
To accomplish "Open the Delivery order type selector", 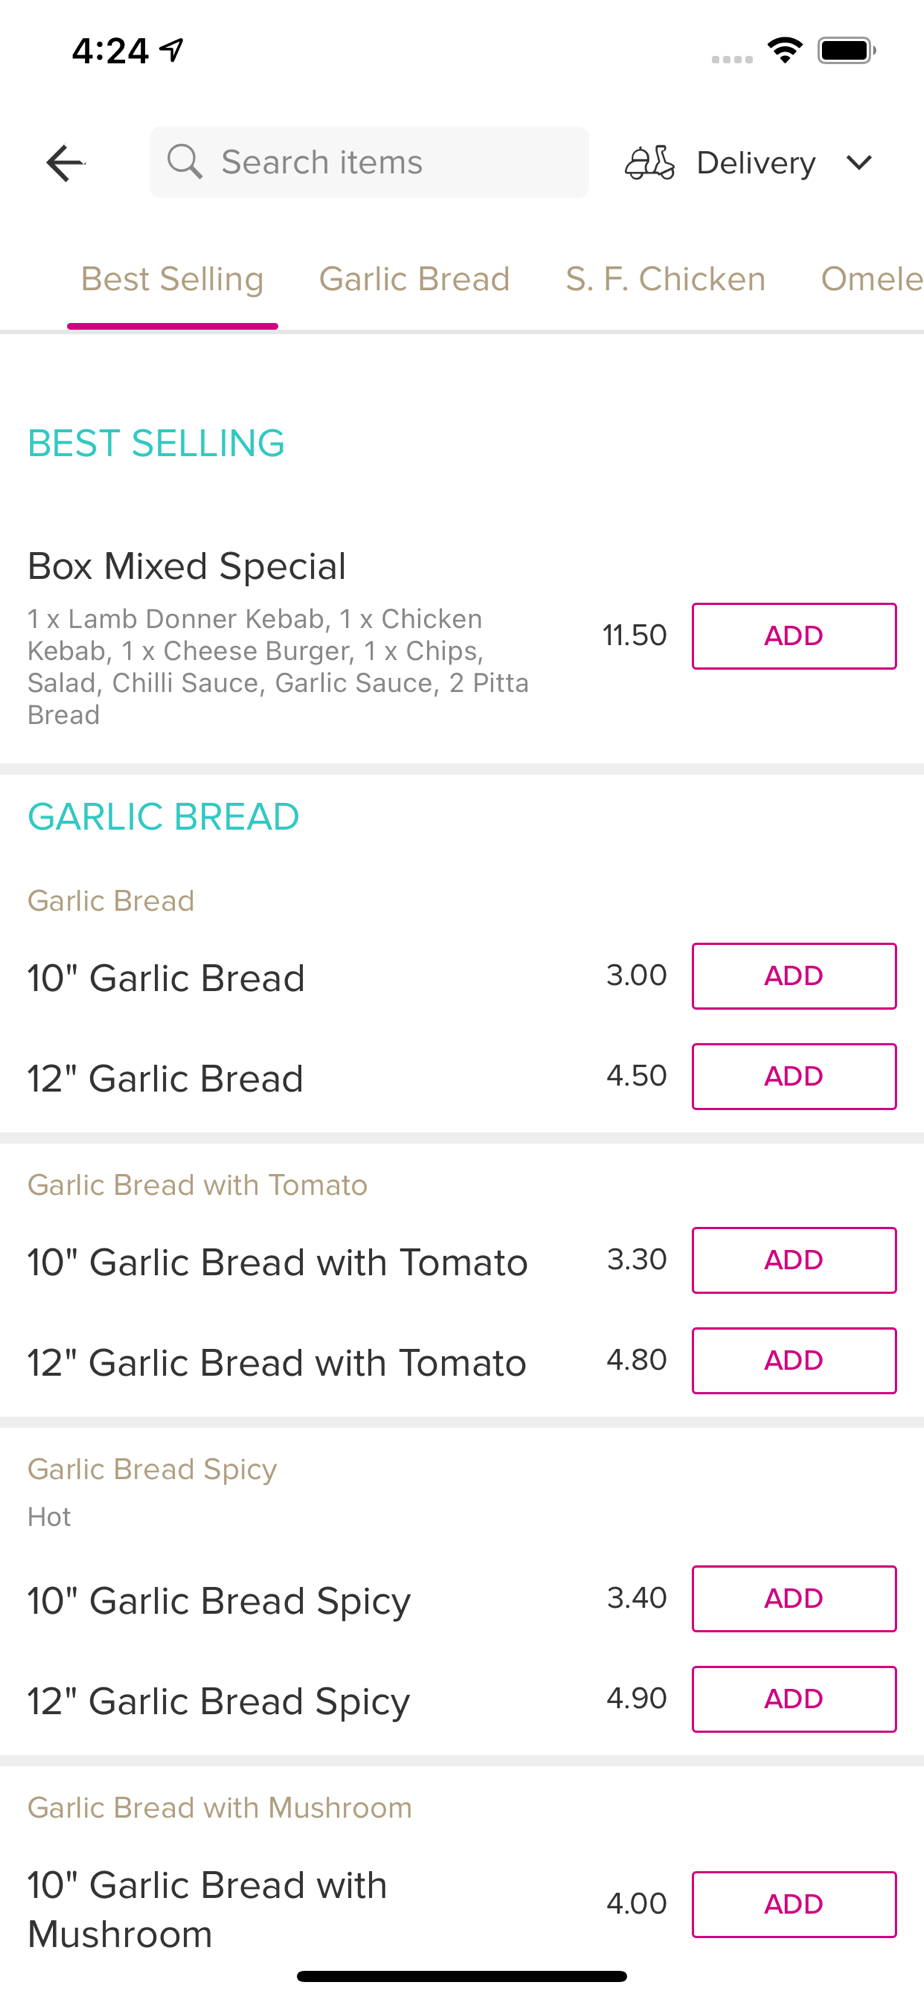I will tap(750, 162).
